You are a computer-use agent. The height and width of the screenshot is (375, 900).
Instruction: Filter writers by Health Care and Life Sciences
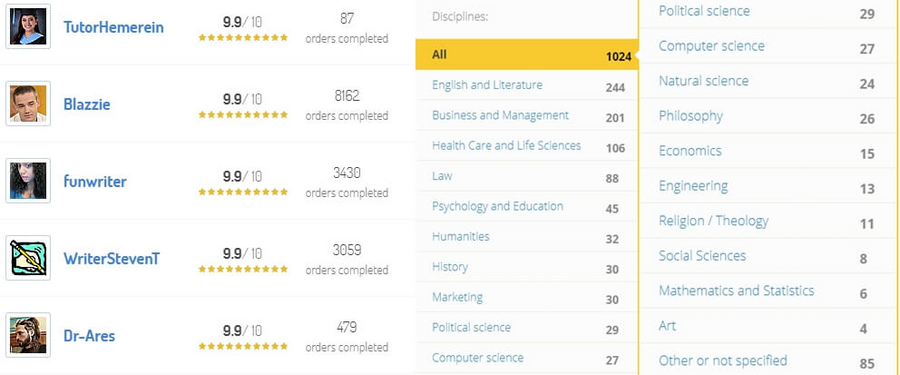[526, 146]
